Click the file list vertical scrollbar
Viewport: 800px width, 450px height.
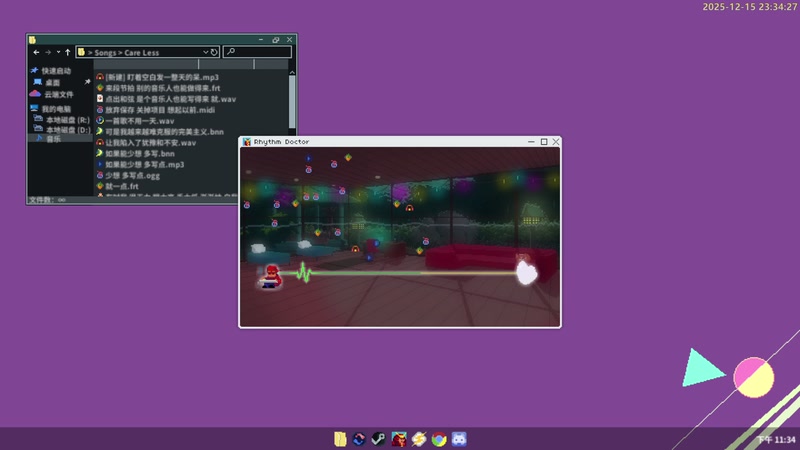pyautogui.click(x=292, y=102)
